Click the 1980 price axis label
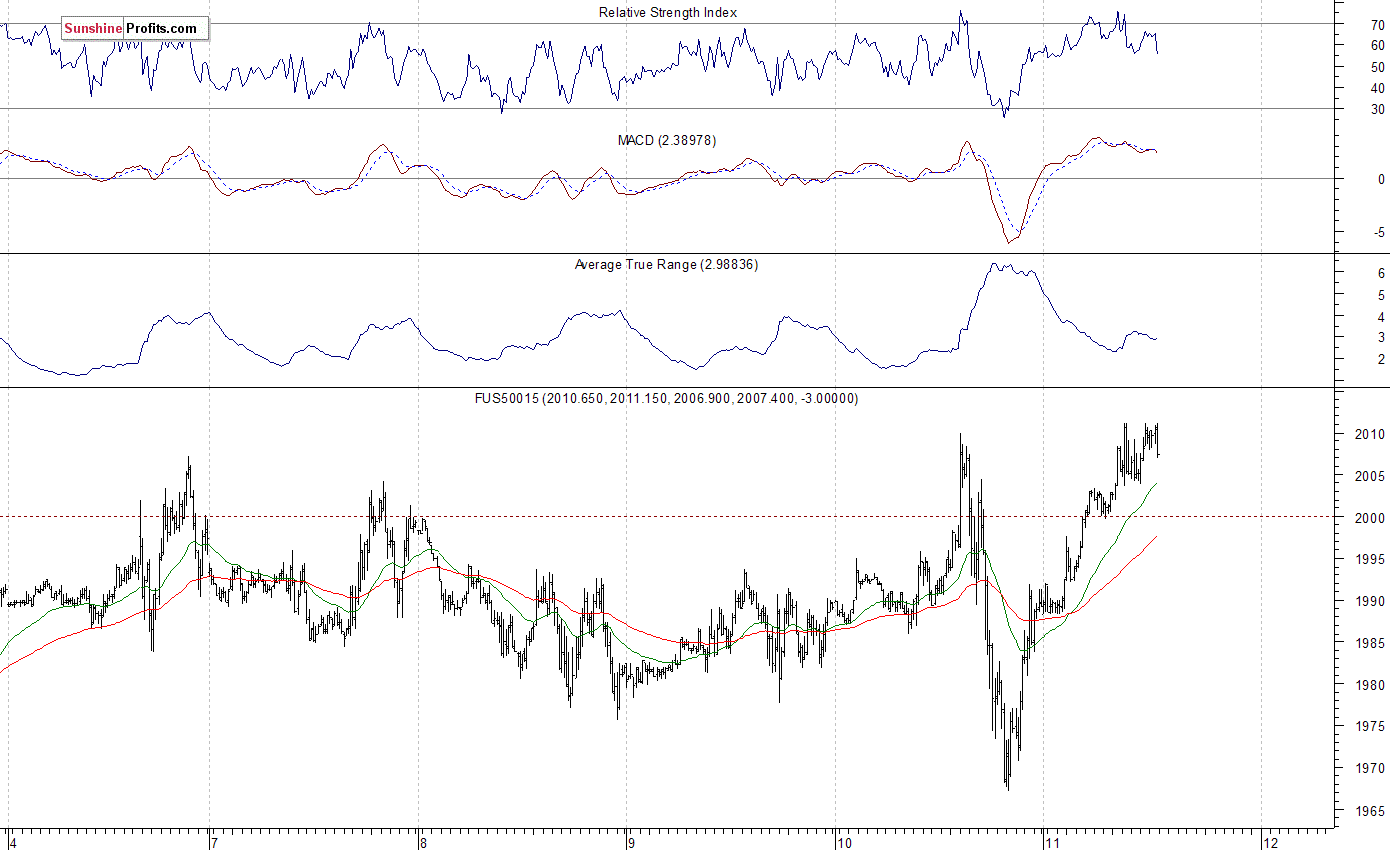This screenshot has height=850, width=1390. 1372,686
